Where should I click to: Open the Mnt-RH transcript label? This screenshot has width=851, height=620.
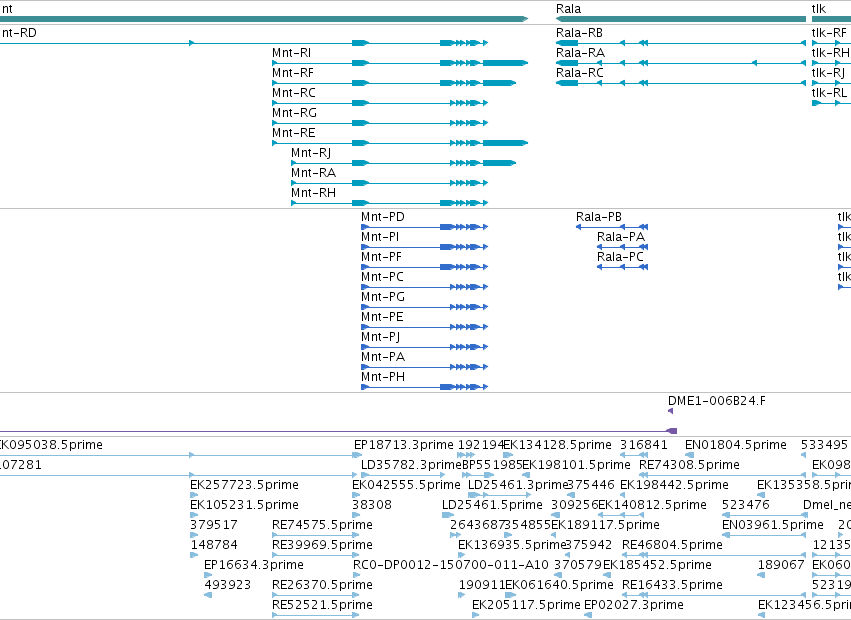coord(313,193)
